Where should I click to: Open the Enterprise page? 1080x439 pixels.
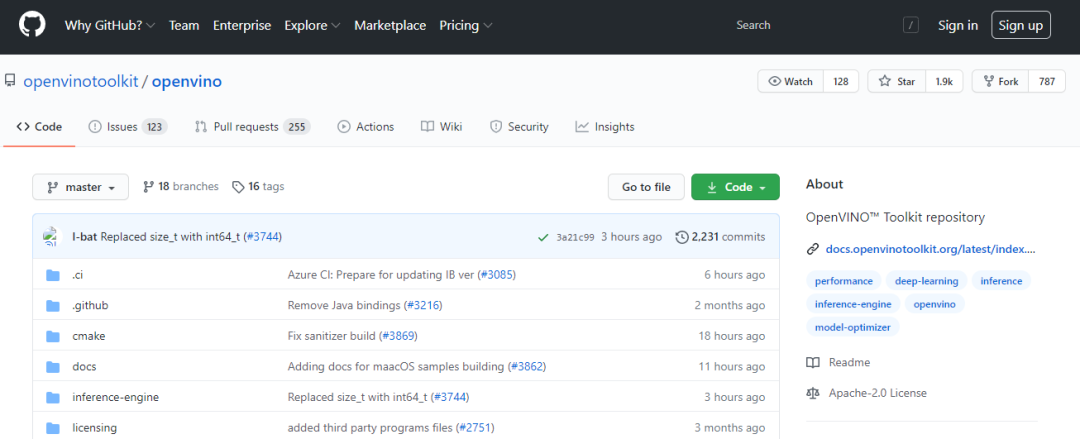click(242, 25)
